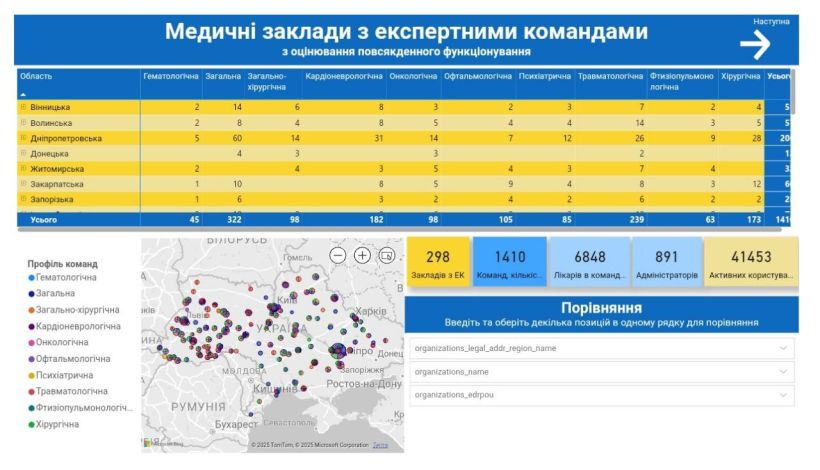Open organizations_legal_addr_region_name dropdown
The height and width of the screenshot is (470, 820).
coord(602,348)
